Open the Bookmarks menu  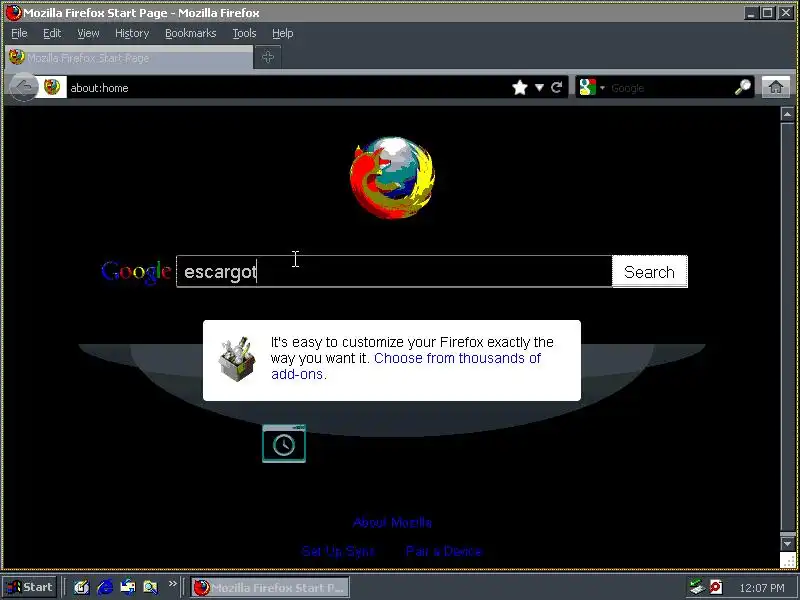pos(191,33)
